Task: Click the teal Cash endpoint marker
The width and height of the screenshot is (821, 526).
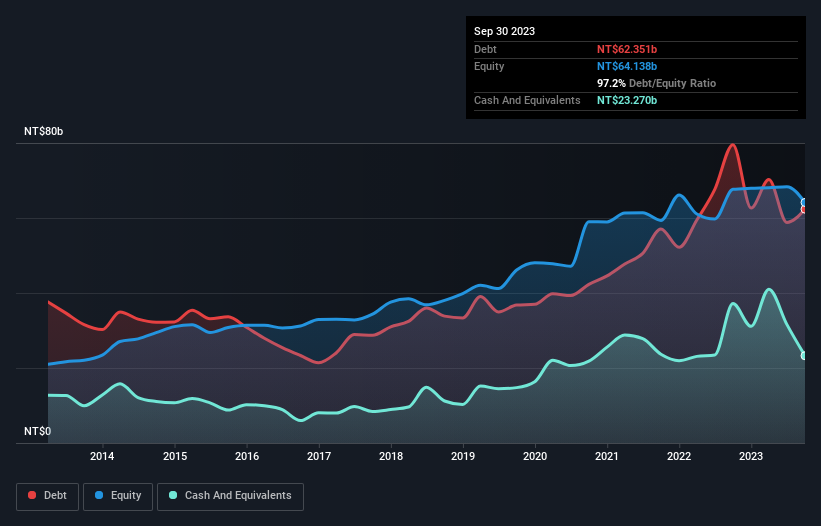Action: tap(805, 356)
